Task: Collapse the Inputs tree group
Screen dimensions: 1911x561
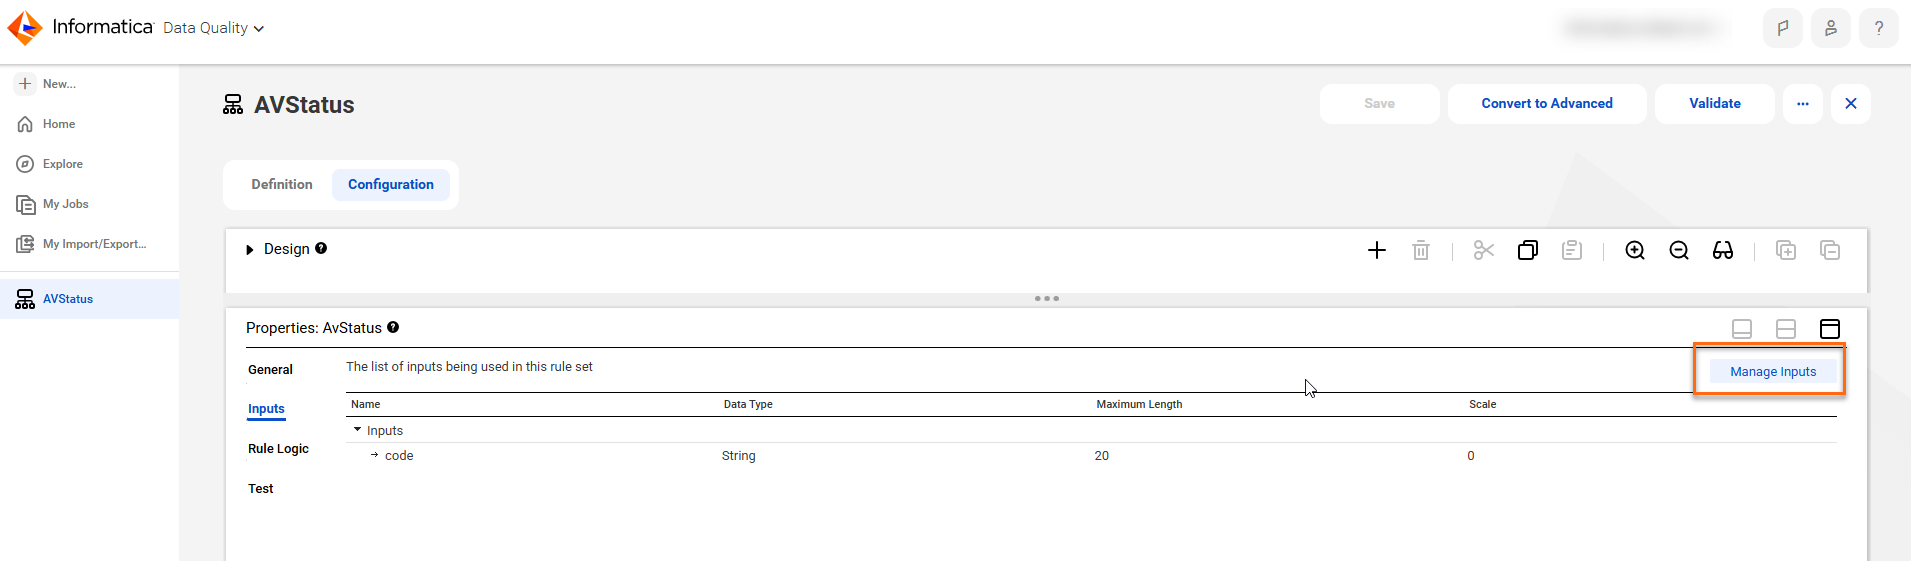Action: (x=357, y=429)
